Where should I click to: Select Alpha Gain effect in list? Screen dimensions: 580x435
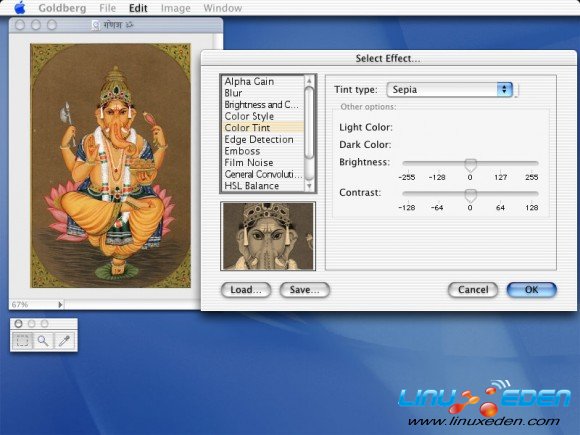(x=263, y=81)
